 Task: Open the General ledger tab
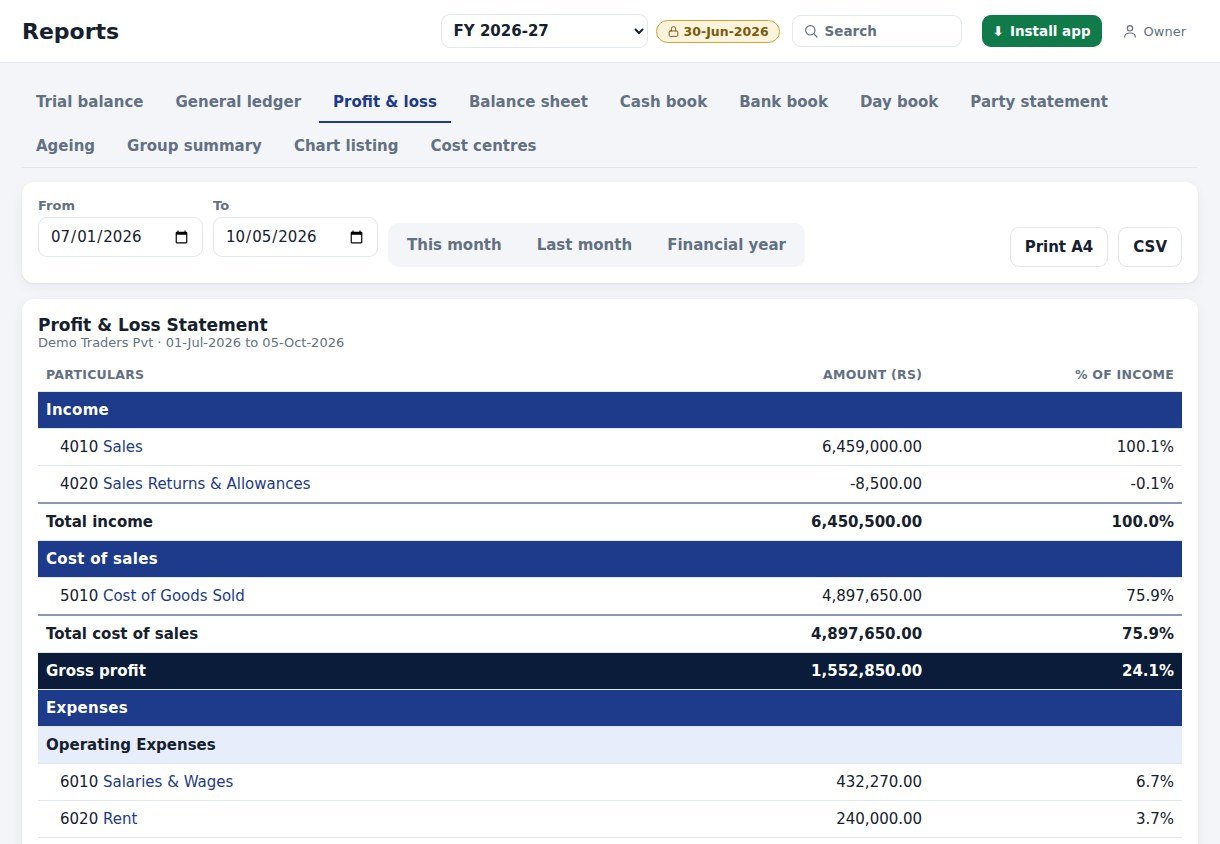click(x=238, y=101)
